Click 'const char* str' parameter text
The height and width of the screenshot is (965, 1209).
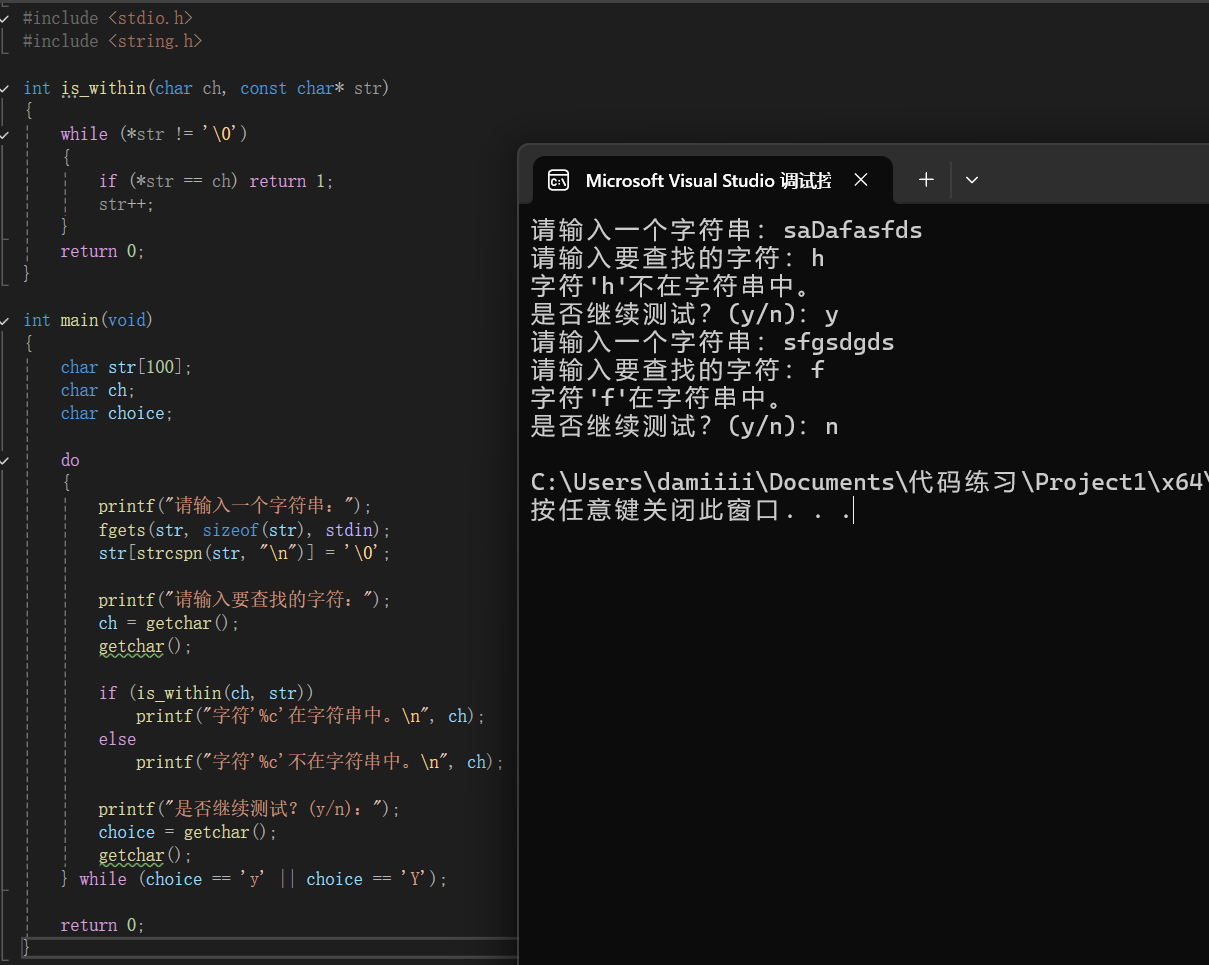311,88
